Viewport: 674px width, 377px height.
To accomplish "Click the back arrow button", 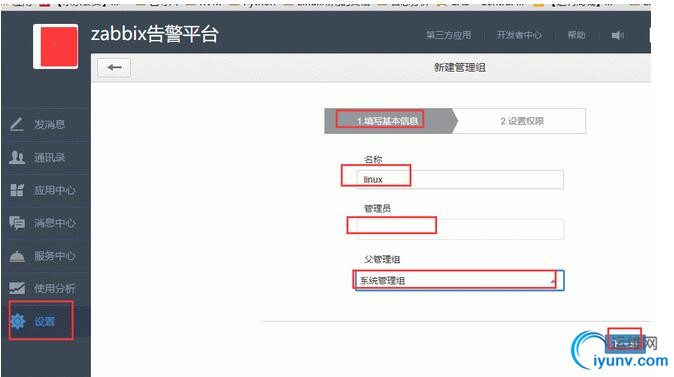I will click(114, 67).
